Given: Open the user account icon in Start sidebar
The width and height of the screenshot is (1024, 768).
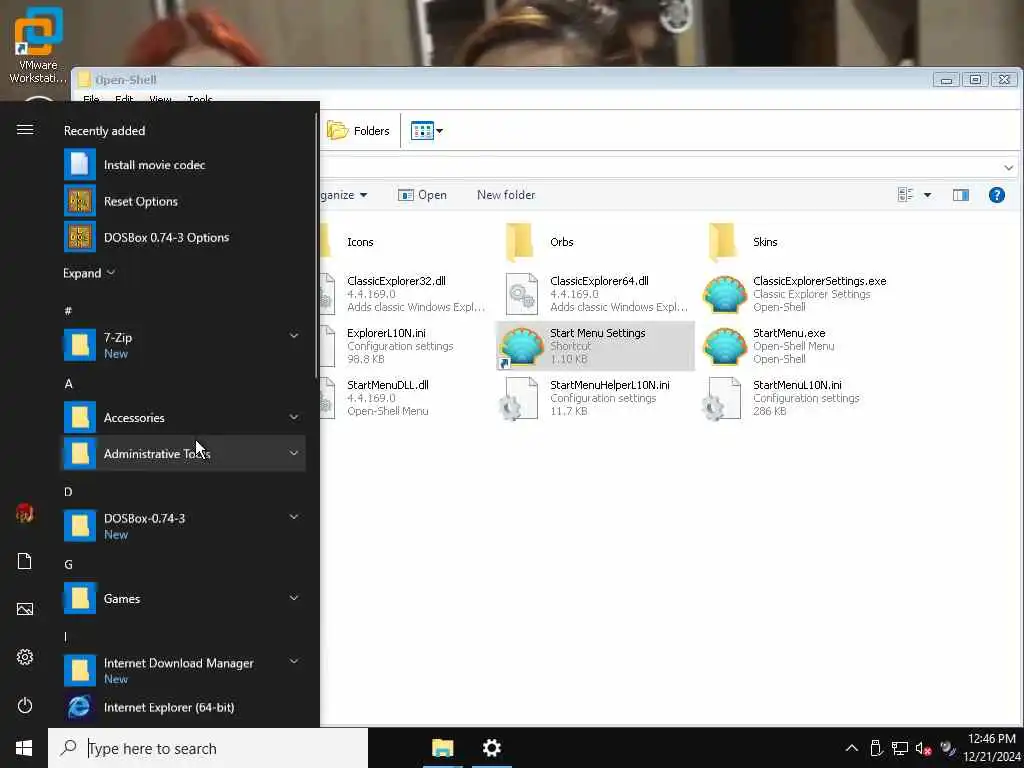Looking at the screenshot, I should click(x=25, y=513).
